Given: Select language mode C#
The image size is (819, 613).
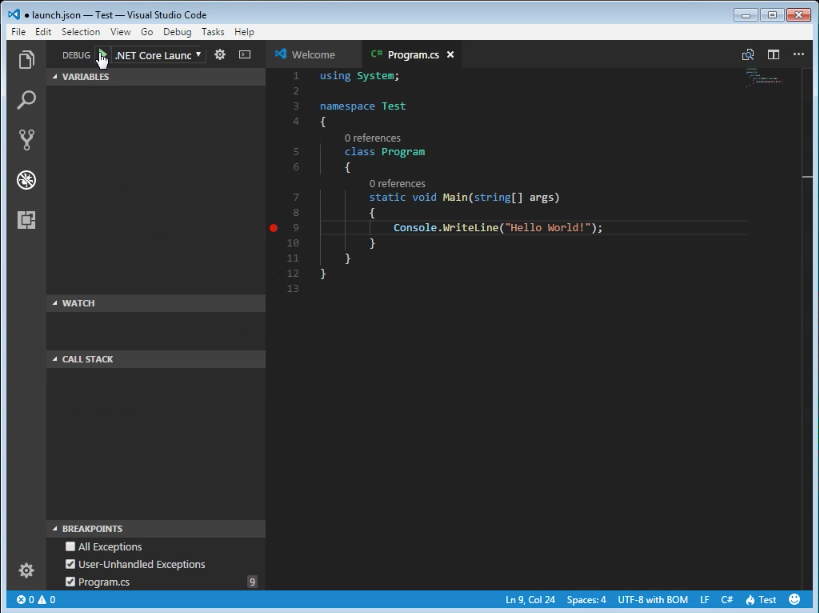Looking at the screenshot, I should pyautogui.click(x=727, y=599).
